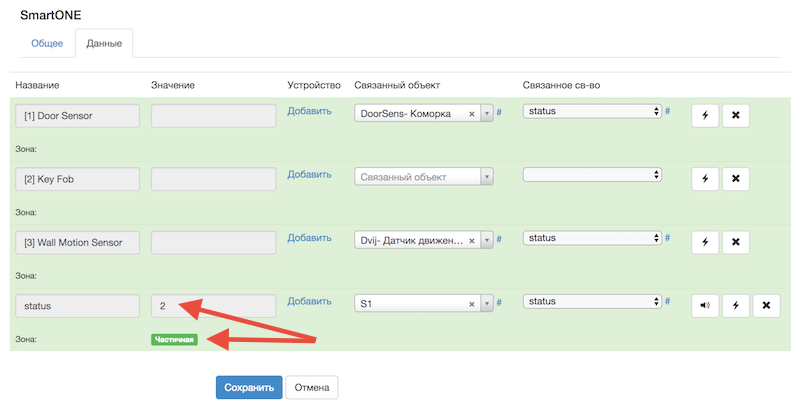The width and height of the screenshot is (800, 409).
Task: Click Добавить link in Key Fob row
Action: click(309, 174)
